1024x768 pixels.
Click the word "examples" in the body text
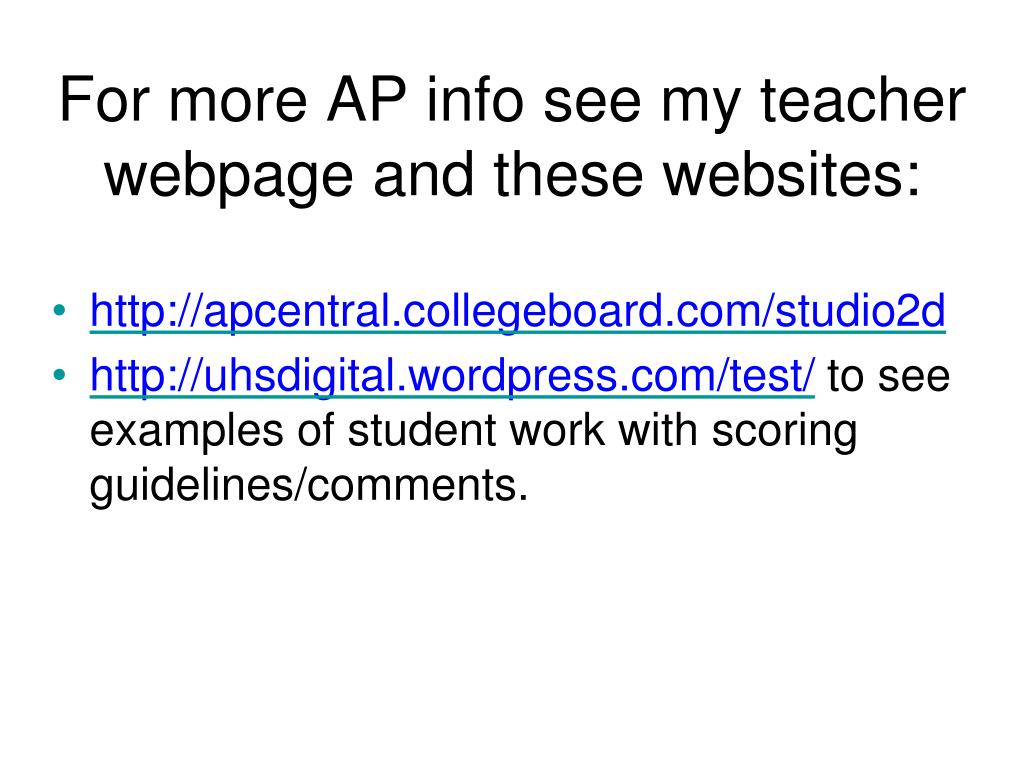pos(187,432)
